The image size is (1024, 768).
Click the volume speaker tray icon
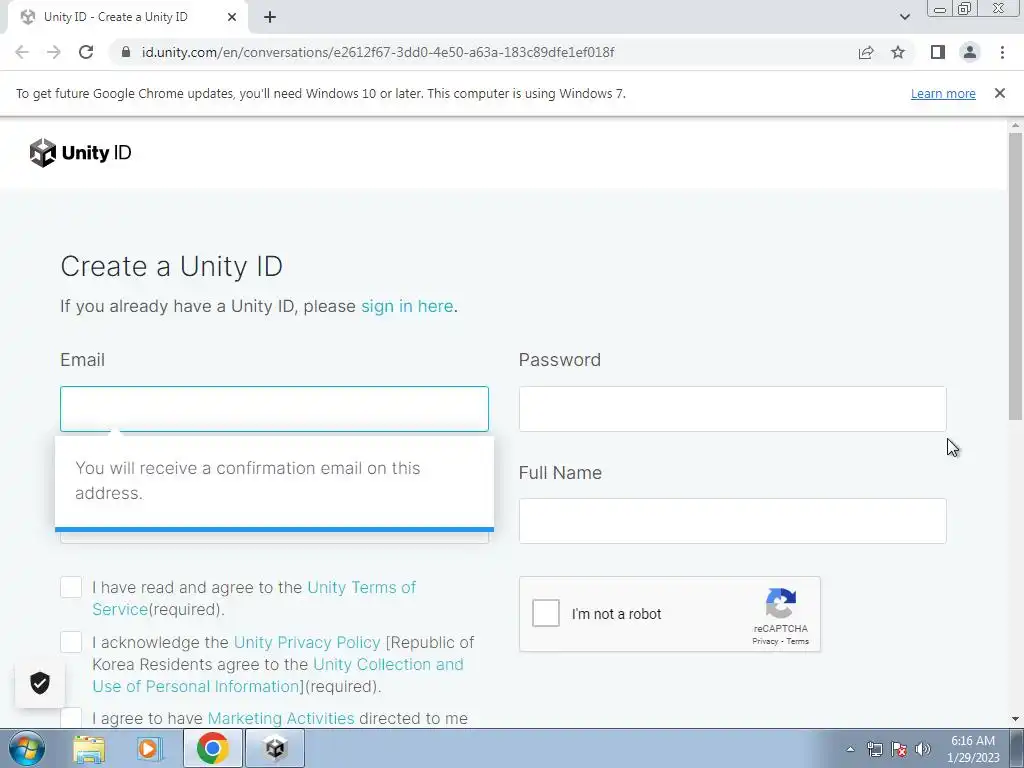click(923, 749)
